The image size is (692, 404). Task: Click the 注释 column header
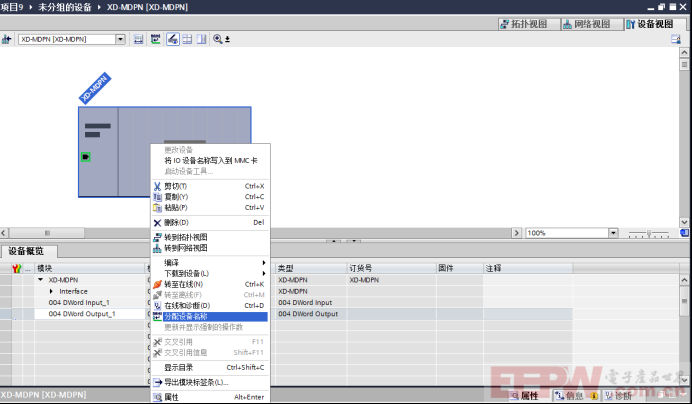click(x=528, y=268)
